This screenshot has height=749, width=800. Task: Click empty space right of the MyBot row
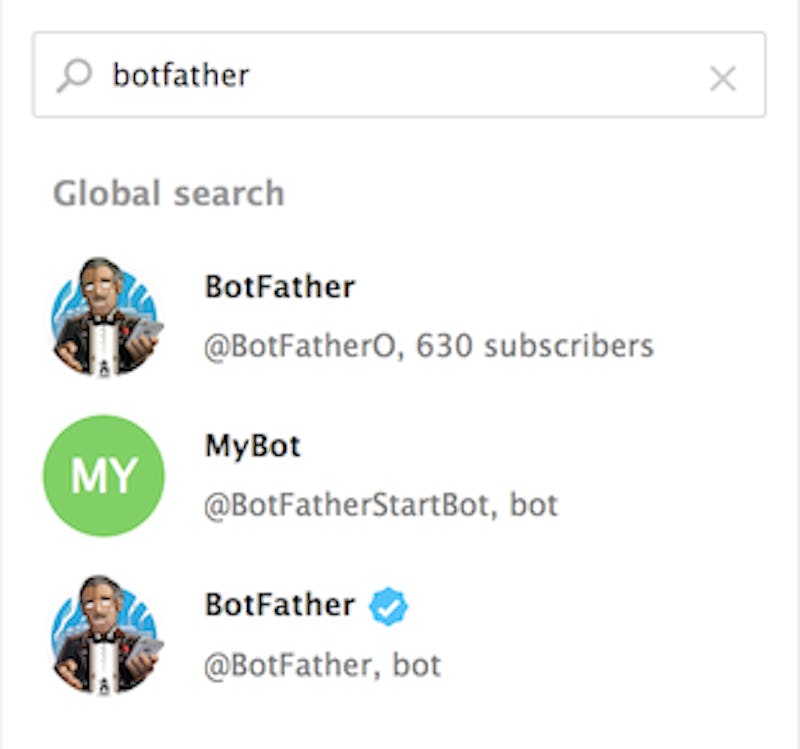pos(680,475)
